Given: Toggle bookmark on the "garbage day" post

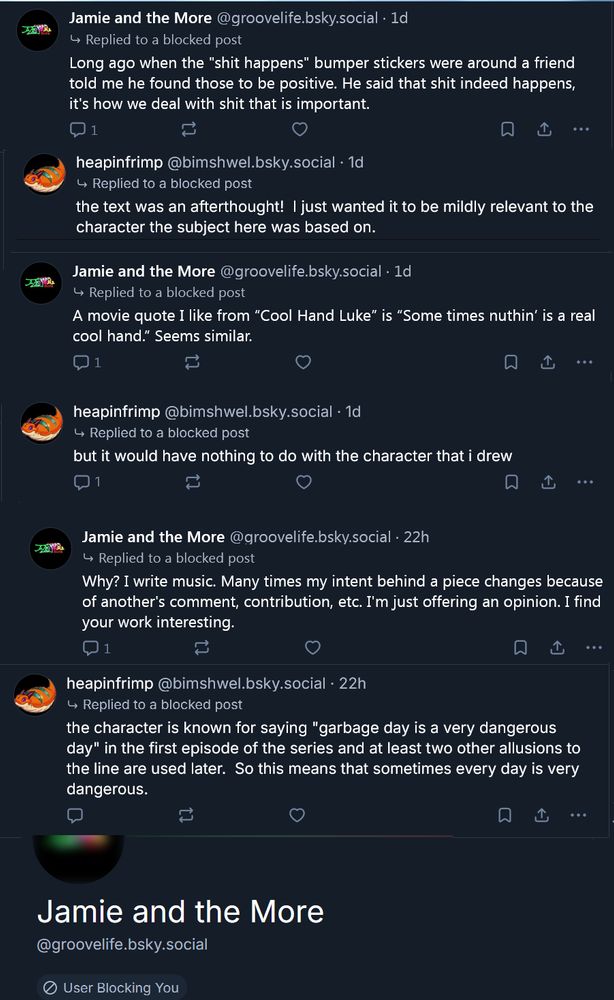Looking at the screenshot, I should [x=505, y=815].
